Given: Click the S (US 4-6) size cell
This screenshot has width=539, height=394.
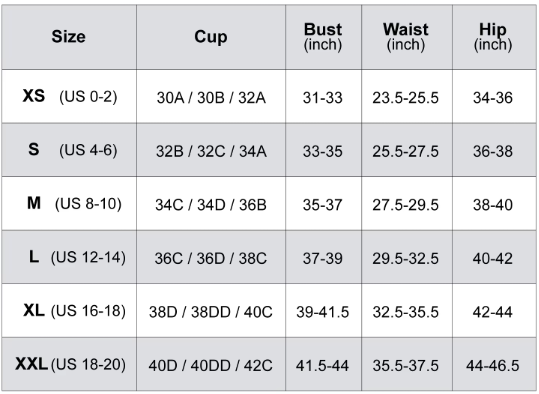Looking at the screenshot, I should pyautogui.click(x=69, y=150).
